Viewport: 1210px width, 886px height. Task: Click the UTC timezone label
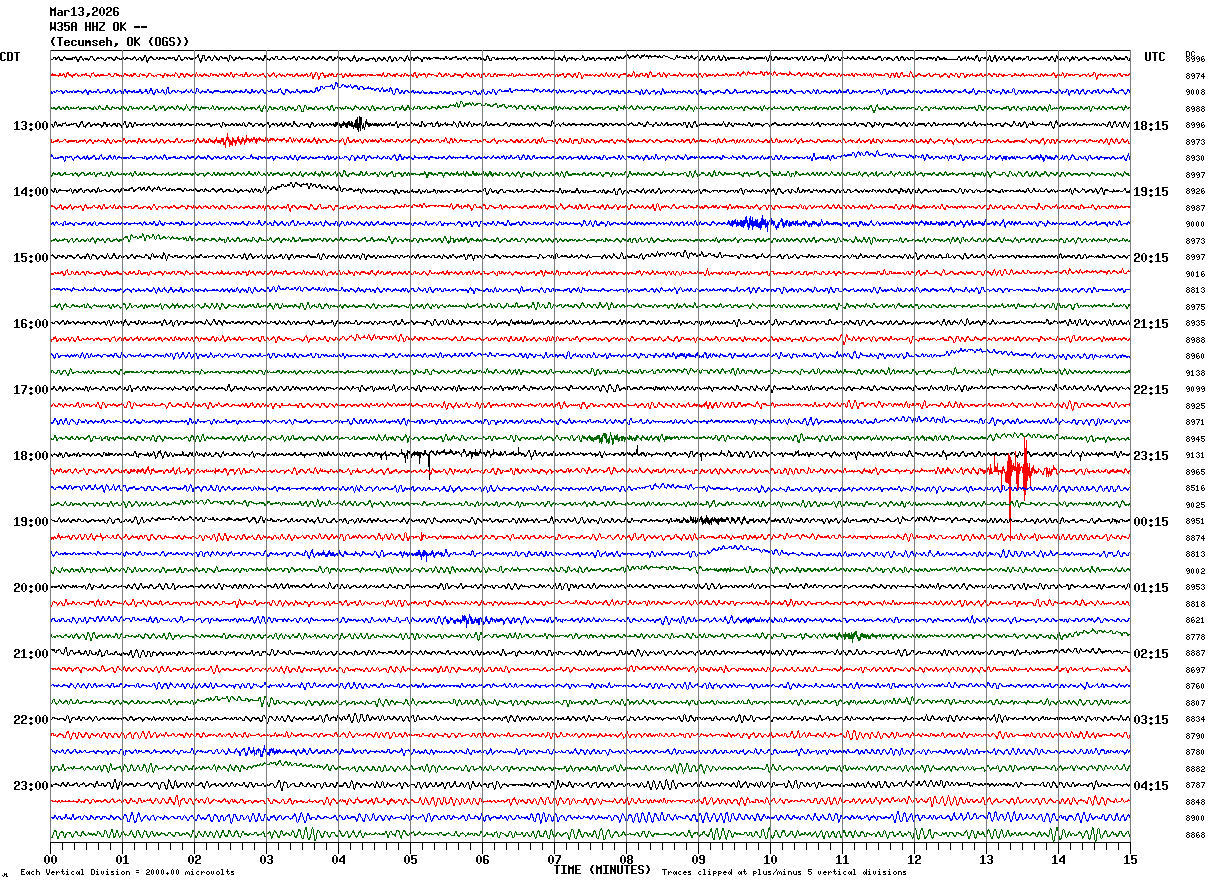coord(1155,57)
